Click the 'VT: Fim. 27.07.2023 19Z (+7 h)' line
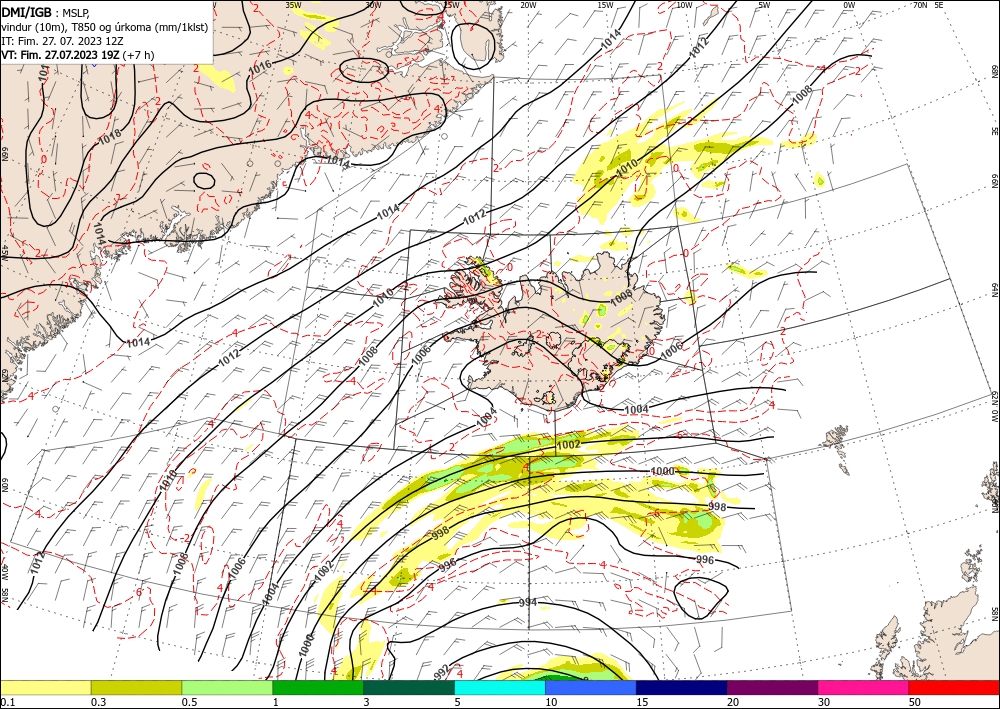Screen dimensions: 1000x709 78,55
